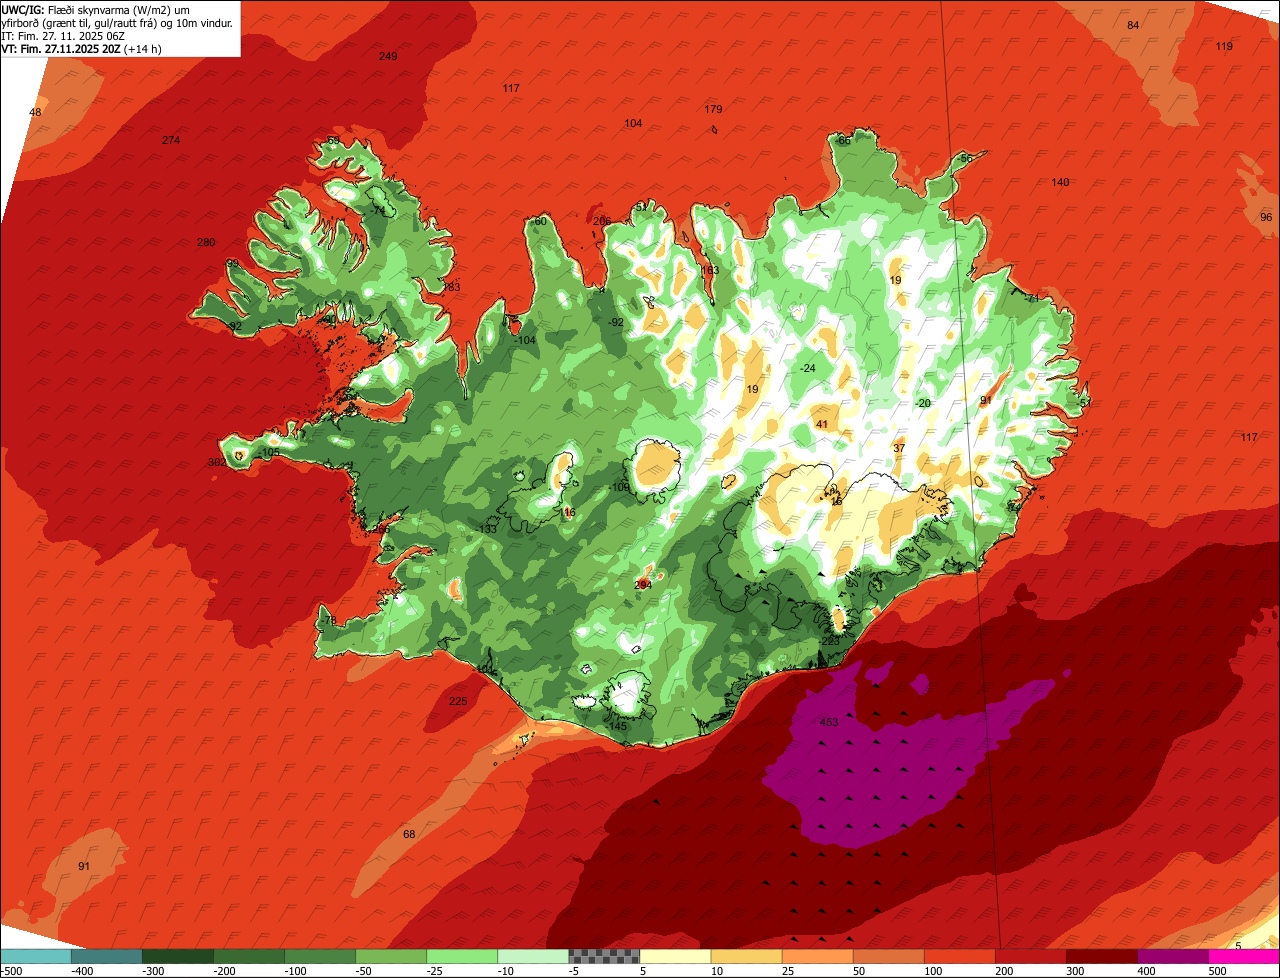1280x978 pixels.
Task: Click the -24 value in the highlands
Action: (808, 368)
